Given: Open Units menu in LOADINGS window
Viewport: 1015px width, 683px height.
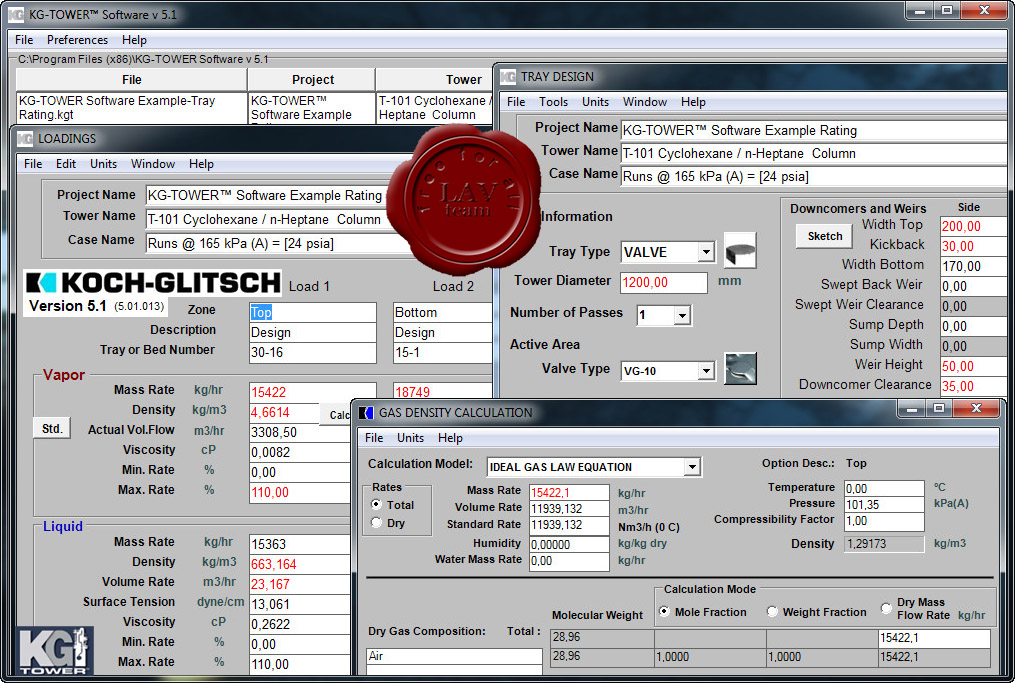Looking at the screenshot, I should tap(104, 164).
